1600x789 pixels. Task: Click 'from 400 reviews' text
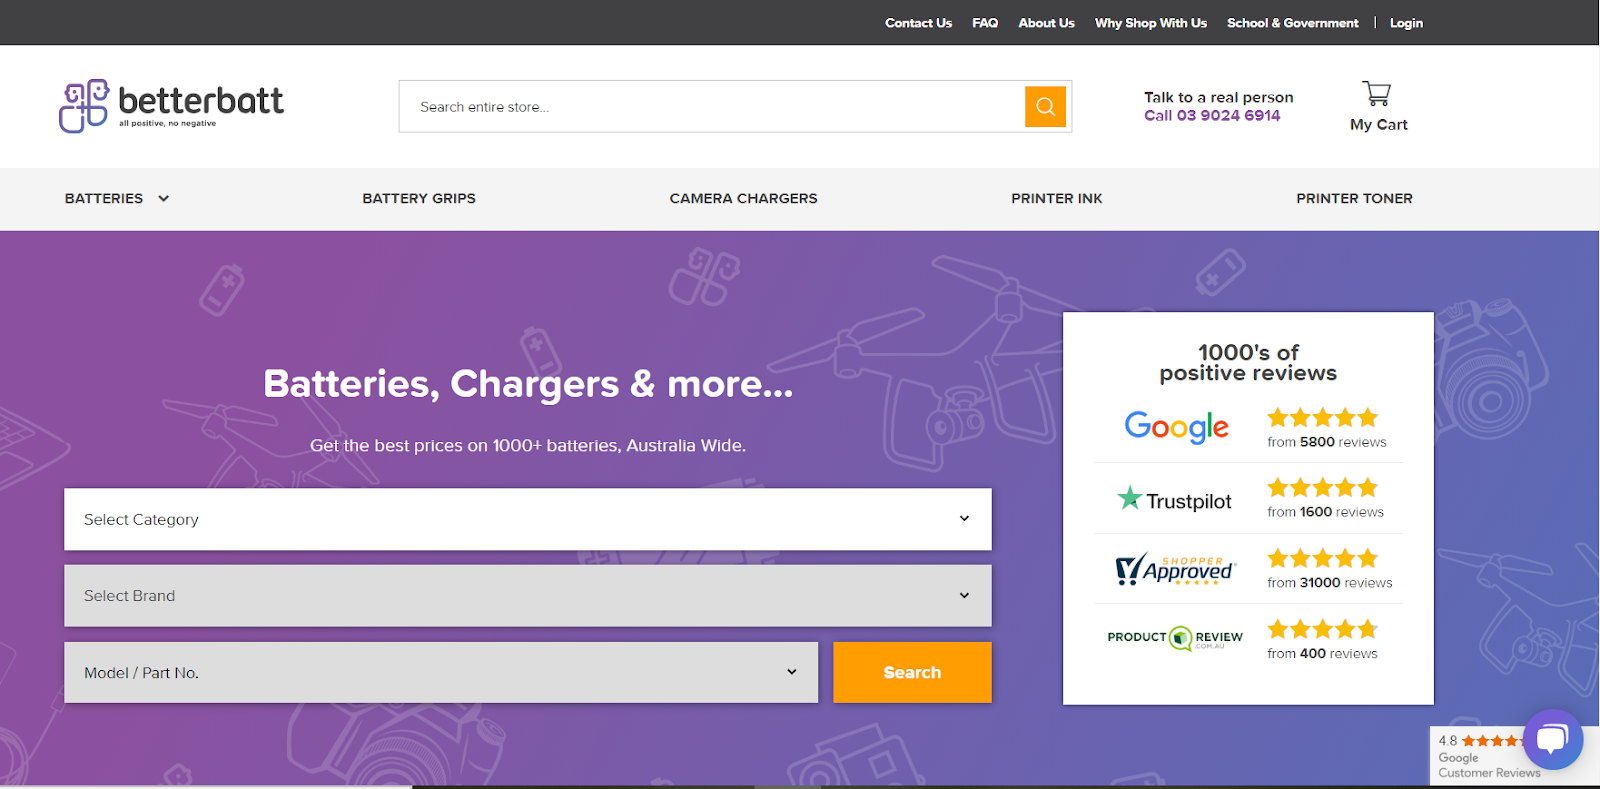[x=1322, y=654]
